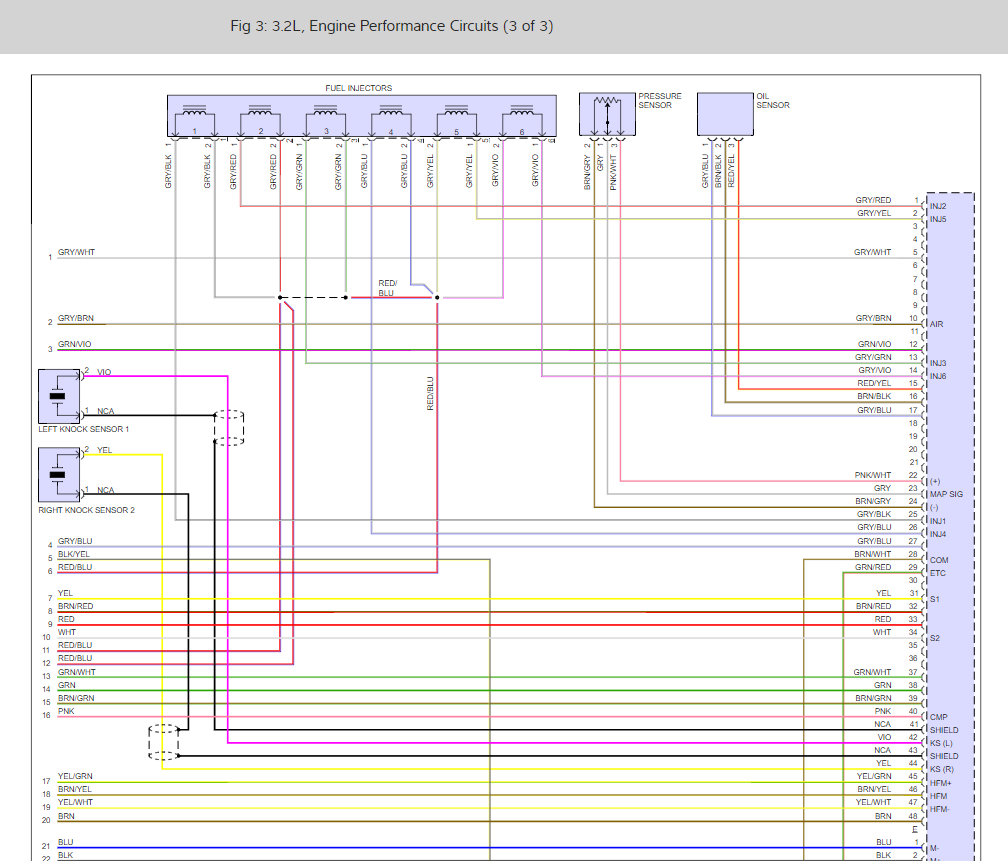Click the 'KS (R)' connector label
The height and width of the screenshot is (867, 1008).
(942, 769)
